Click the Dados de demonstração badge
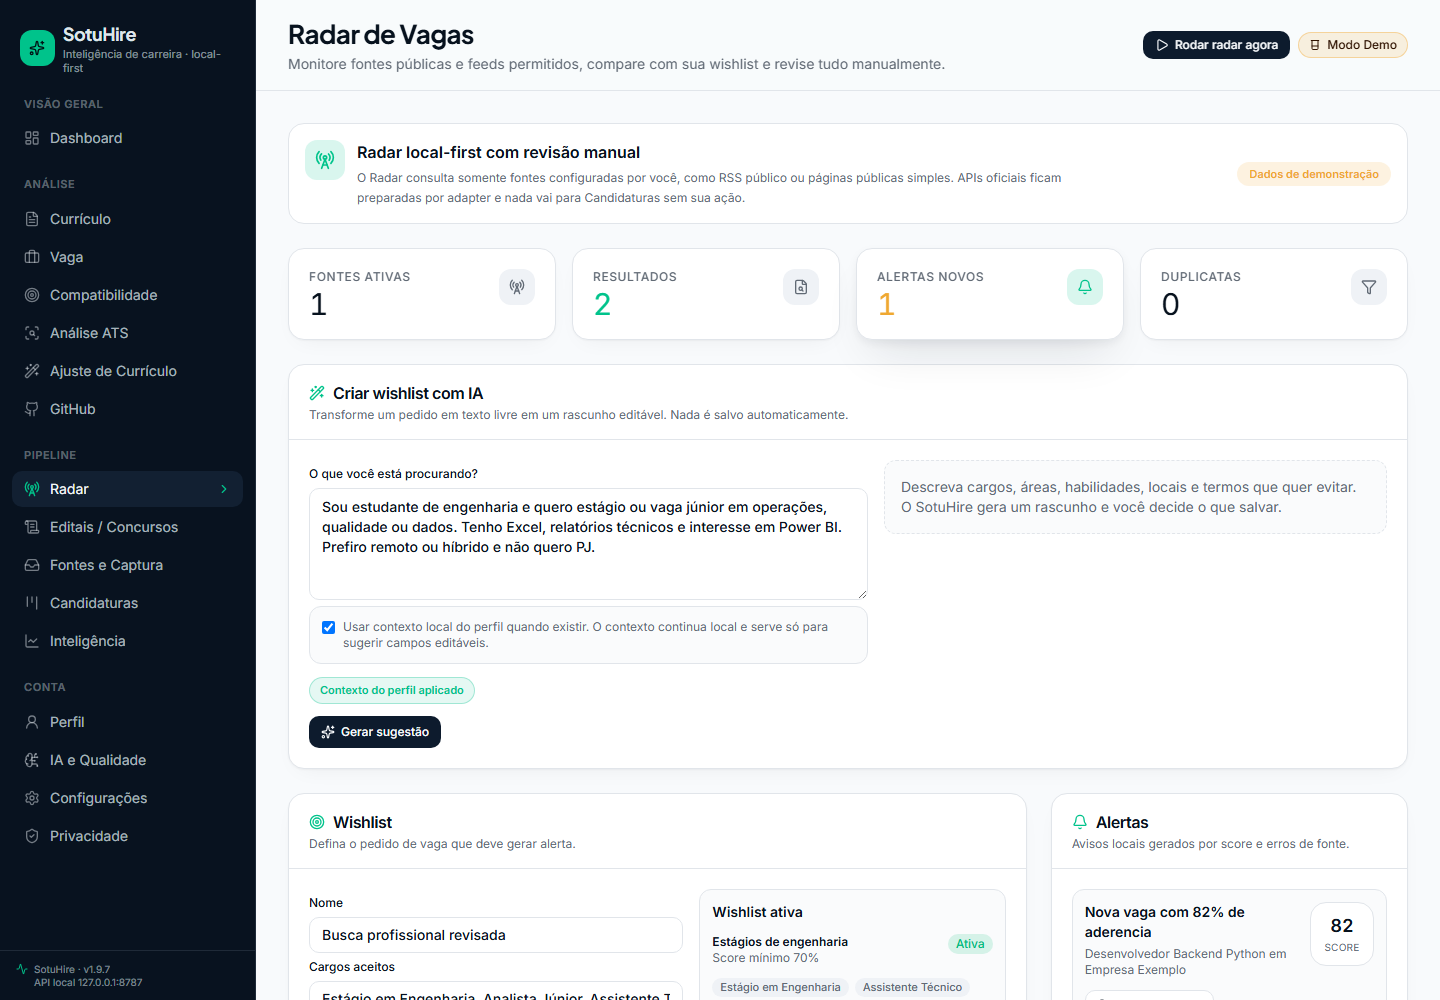 pos(1314,174)
